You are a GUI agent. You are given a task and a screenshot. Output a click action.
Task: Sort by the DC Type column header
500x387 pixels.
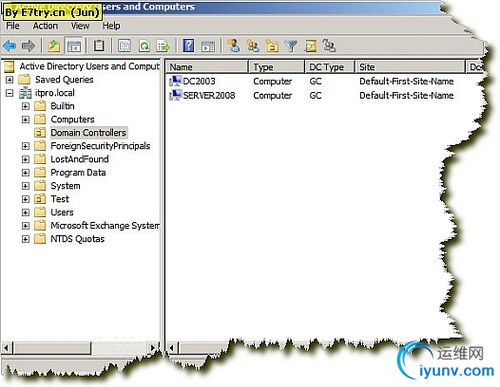coord(329,67)
